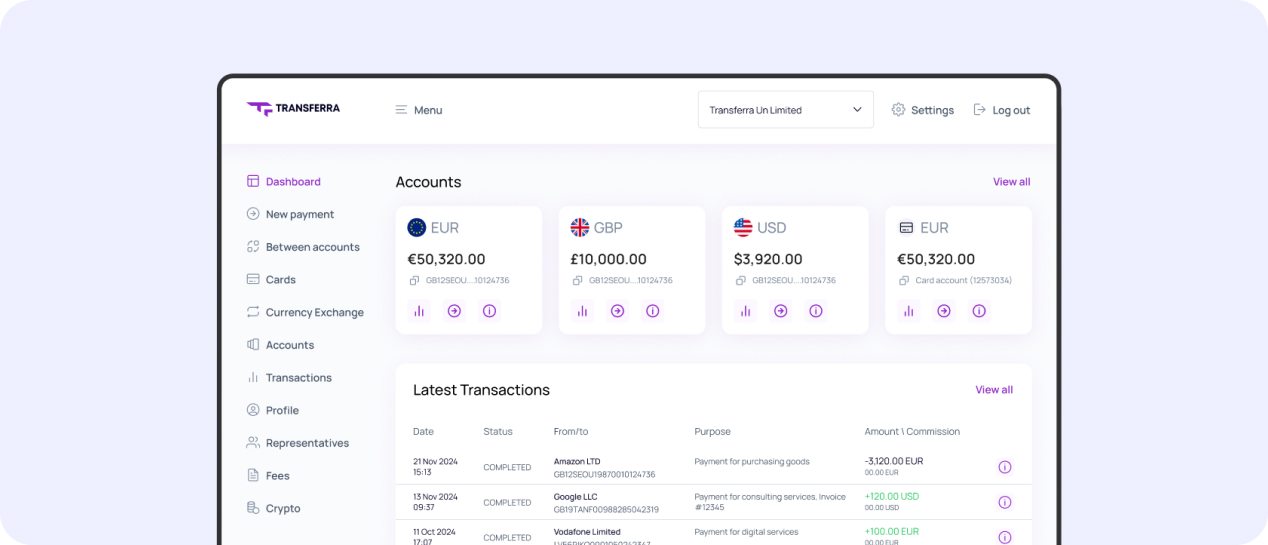Go to Between accounts in sidebar

pyautogui.click(x=312, y=247)
